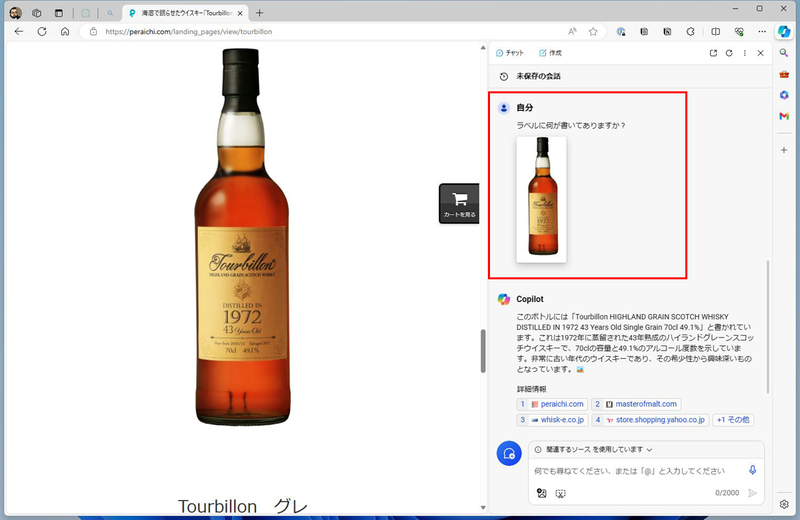Open the profile avatar menu

point(15,13)
